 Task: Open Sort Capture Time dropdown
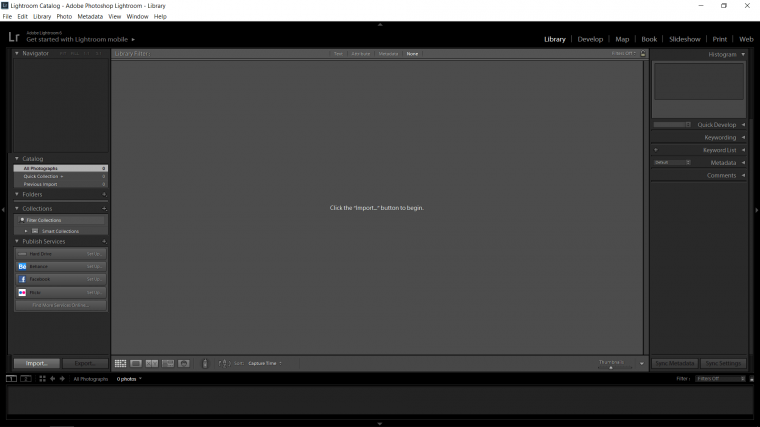point(265,363)
